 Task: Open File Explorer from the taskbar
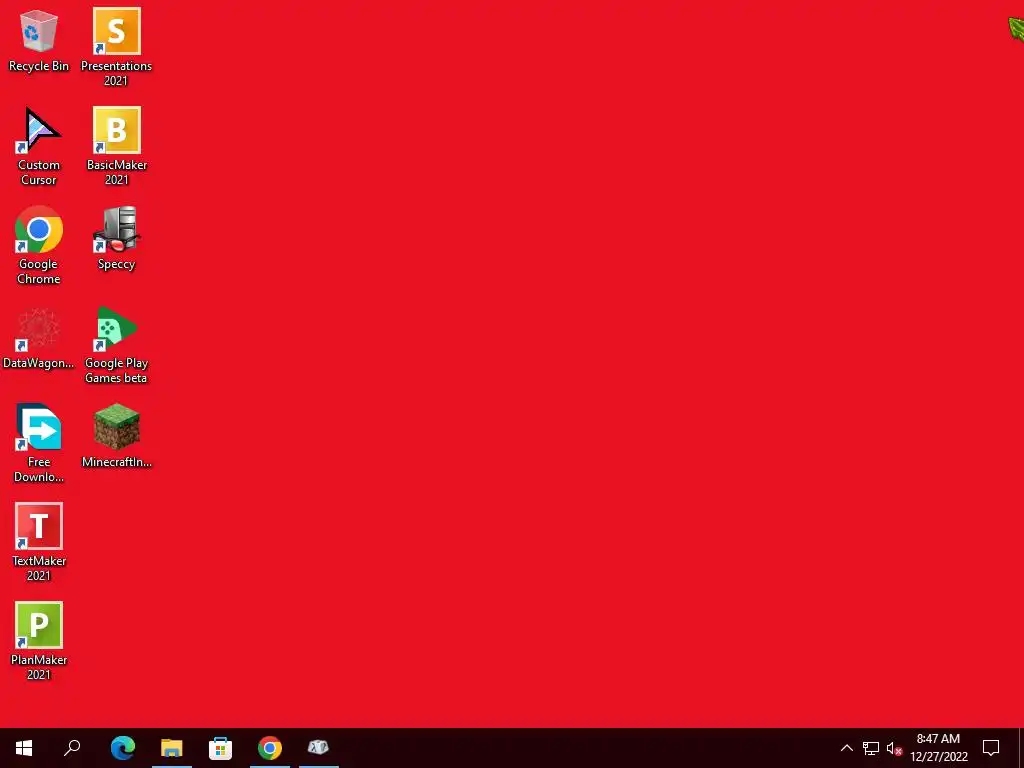pyautogui.click(x=172, y=748)
